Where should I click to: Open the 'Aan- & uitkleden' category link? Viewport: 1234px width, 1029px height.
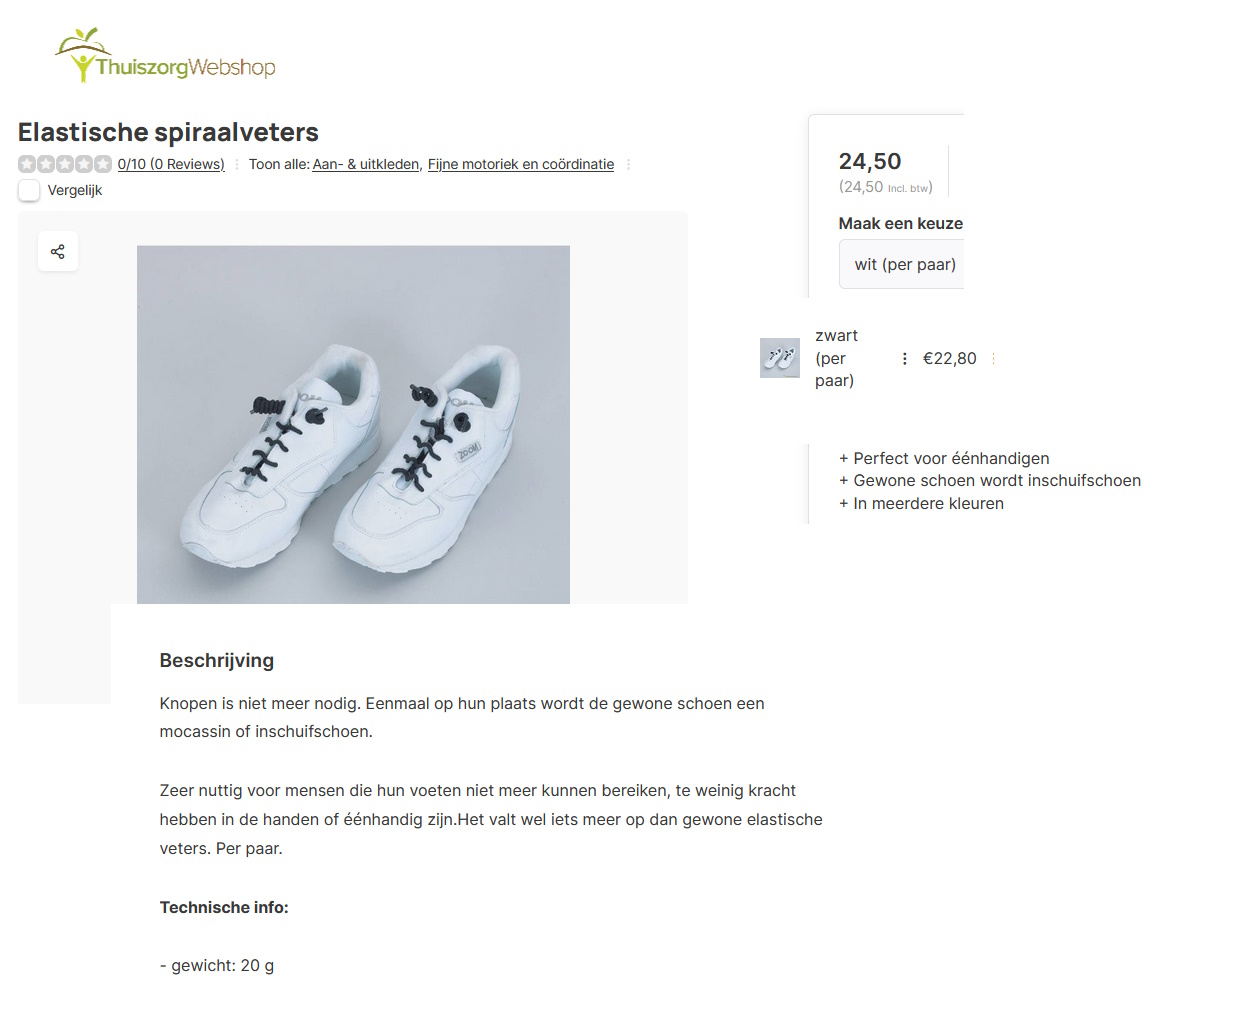pos(366,164)
